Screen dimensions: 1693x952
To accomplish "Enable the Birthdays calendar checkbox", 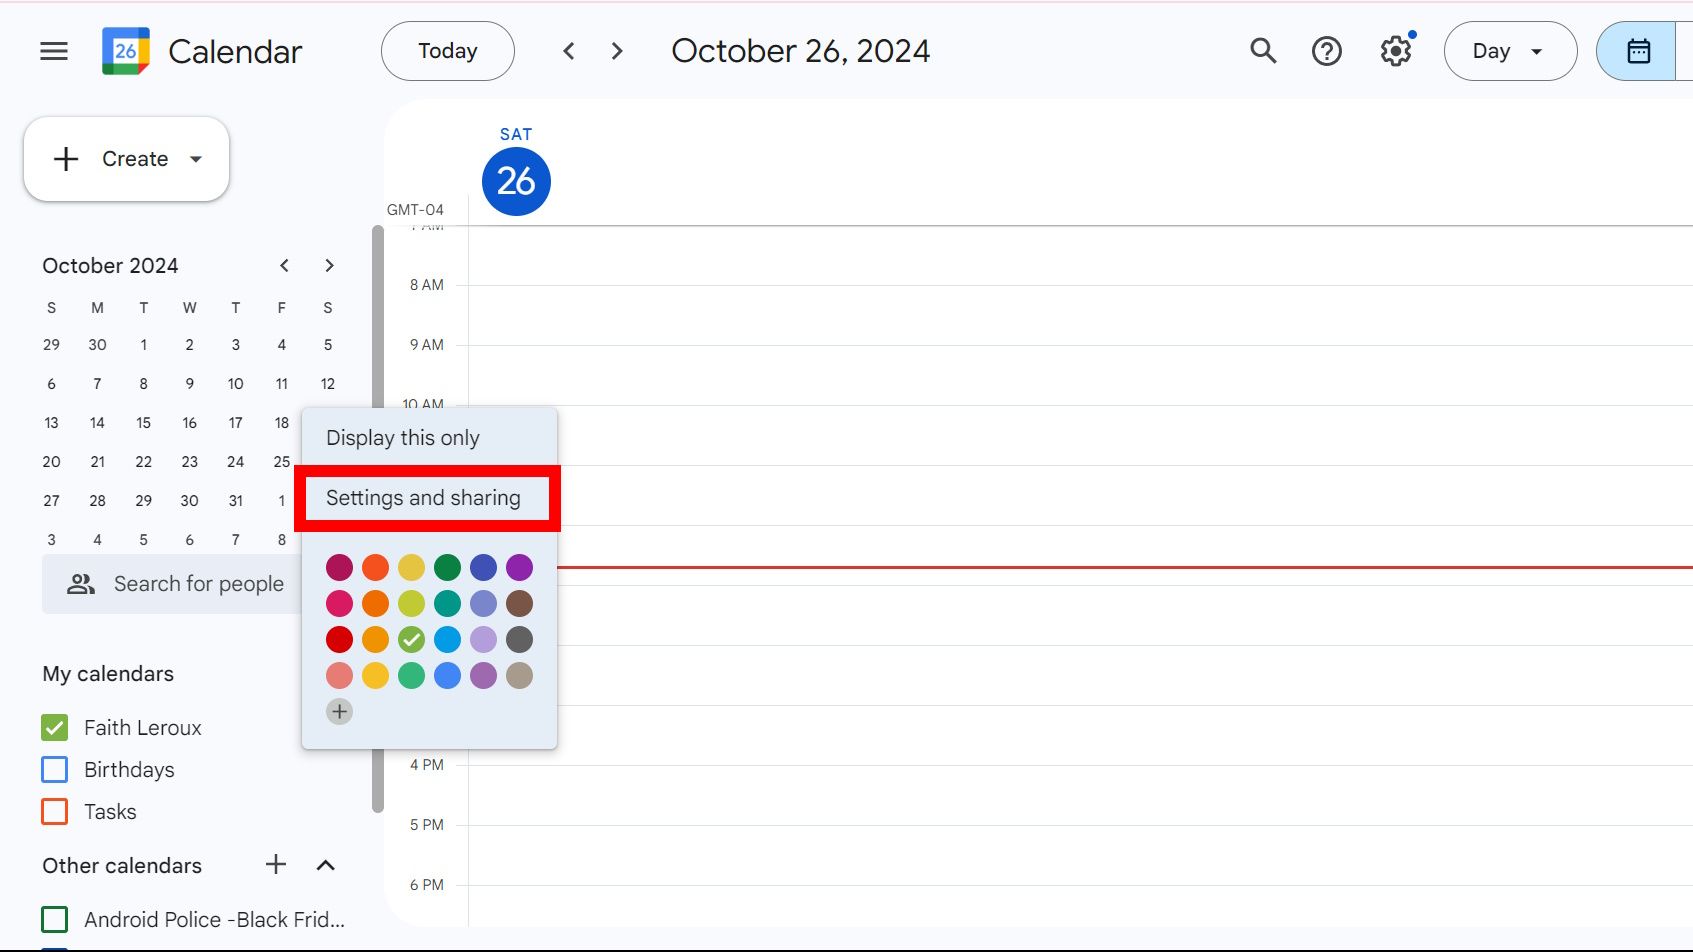I will tap(55, 770).
